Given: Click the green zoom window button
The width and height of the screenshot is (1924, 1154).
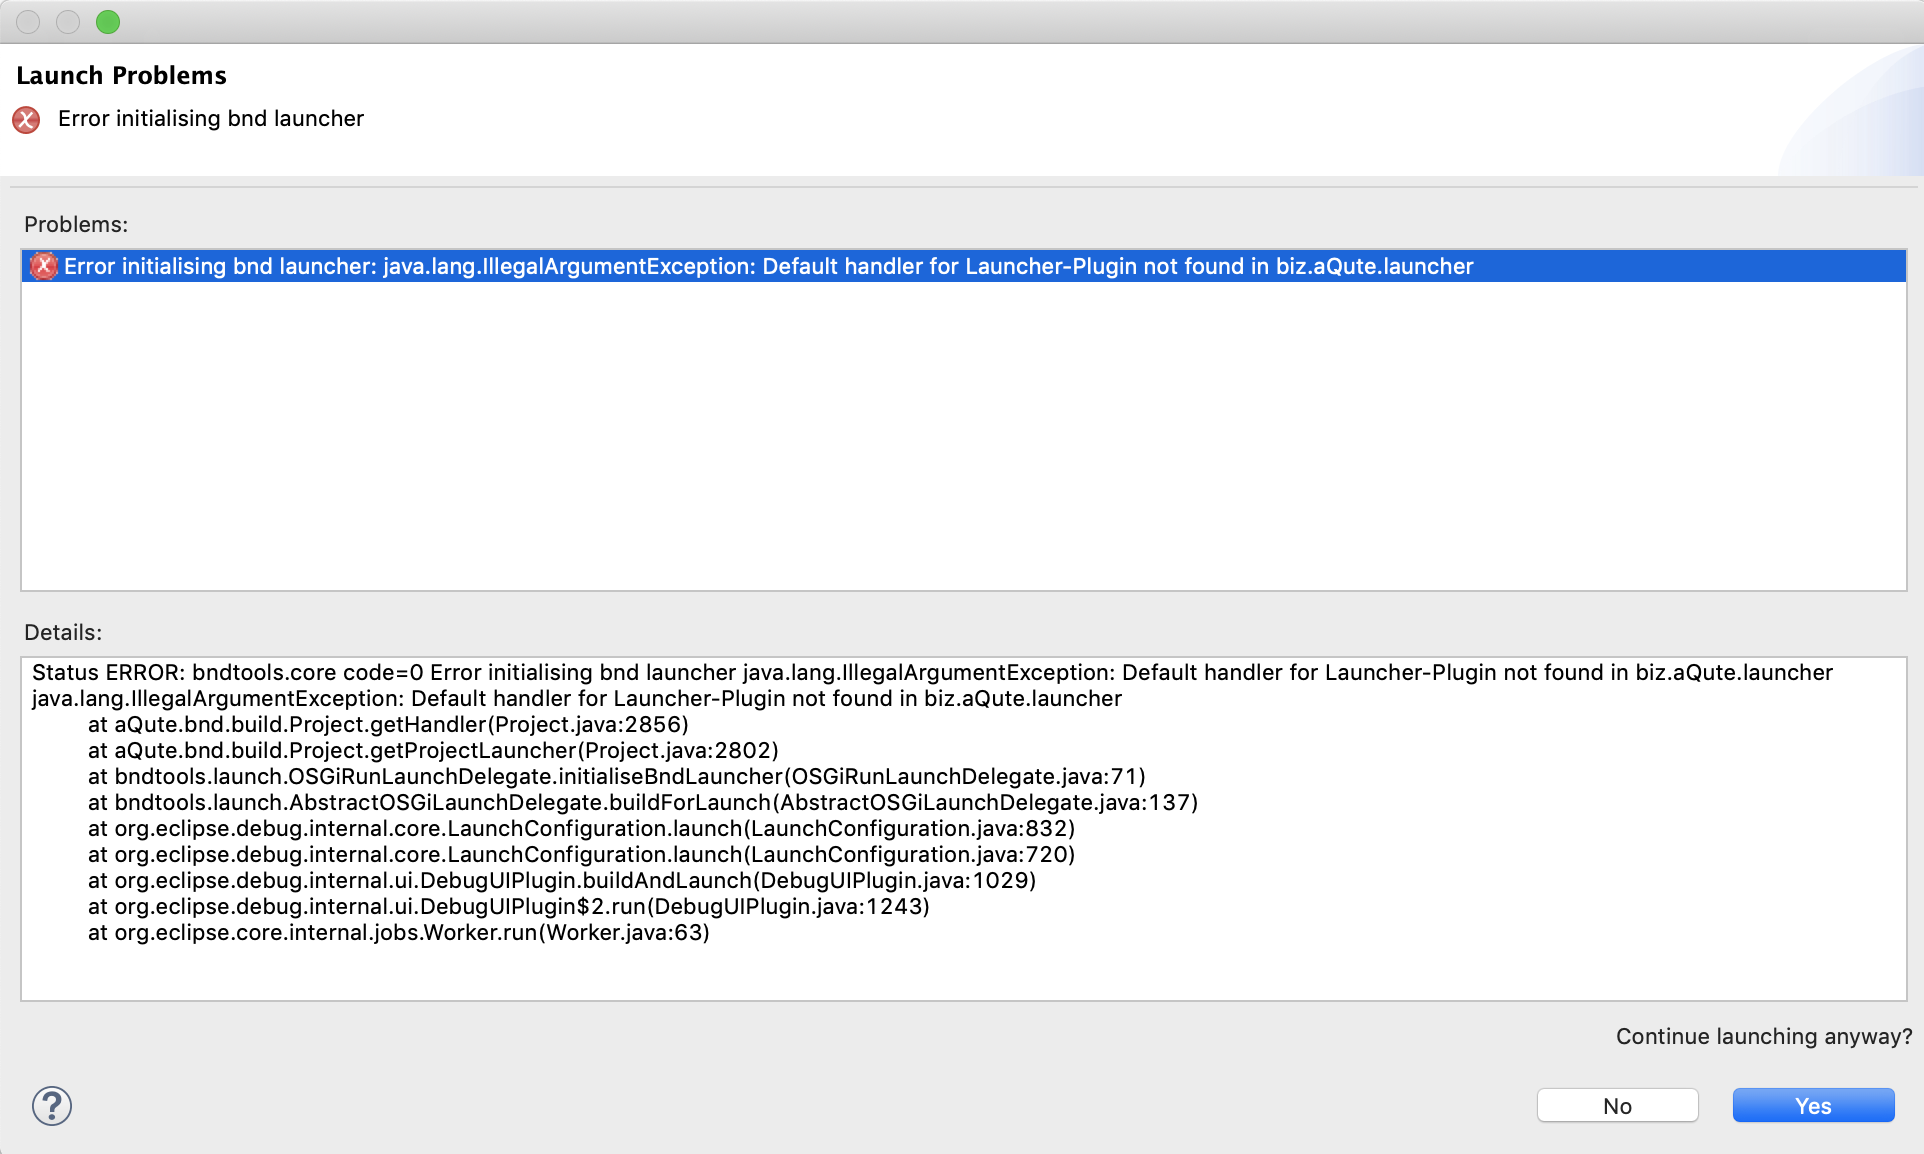Looking at the screenshot, I should tap(108, 22).
